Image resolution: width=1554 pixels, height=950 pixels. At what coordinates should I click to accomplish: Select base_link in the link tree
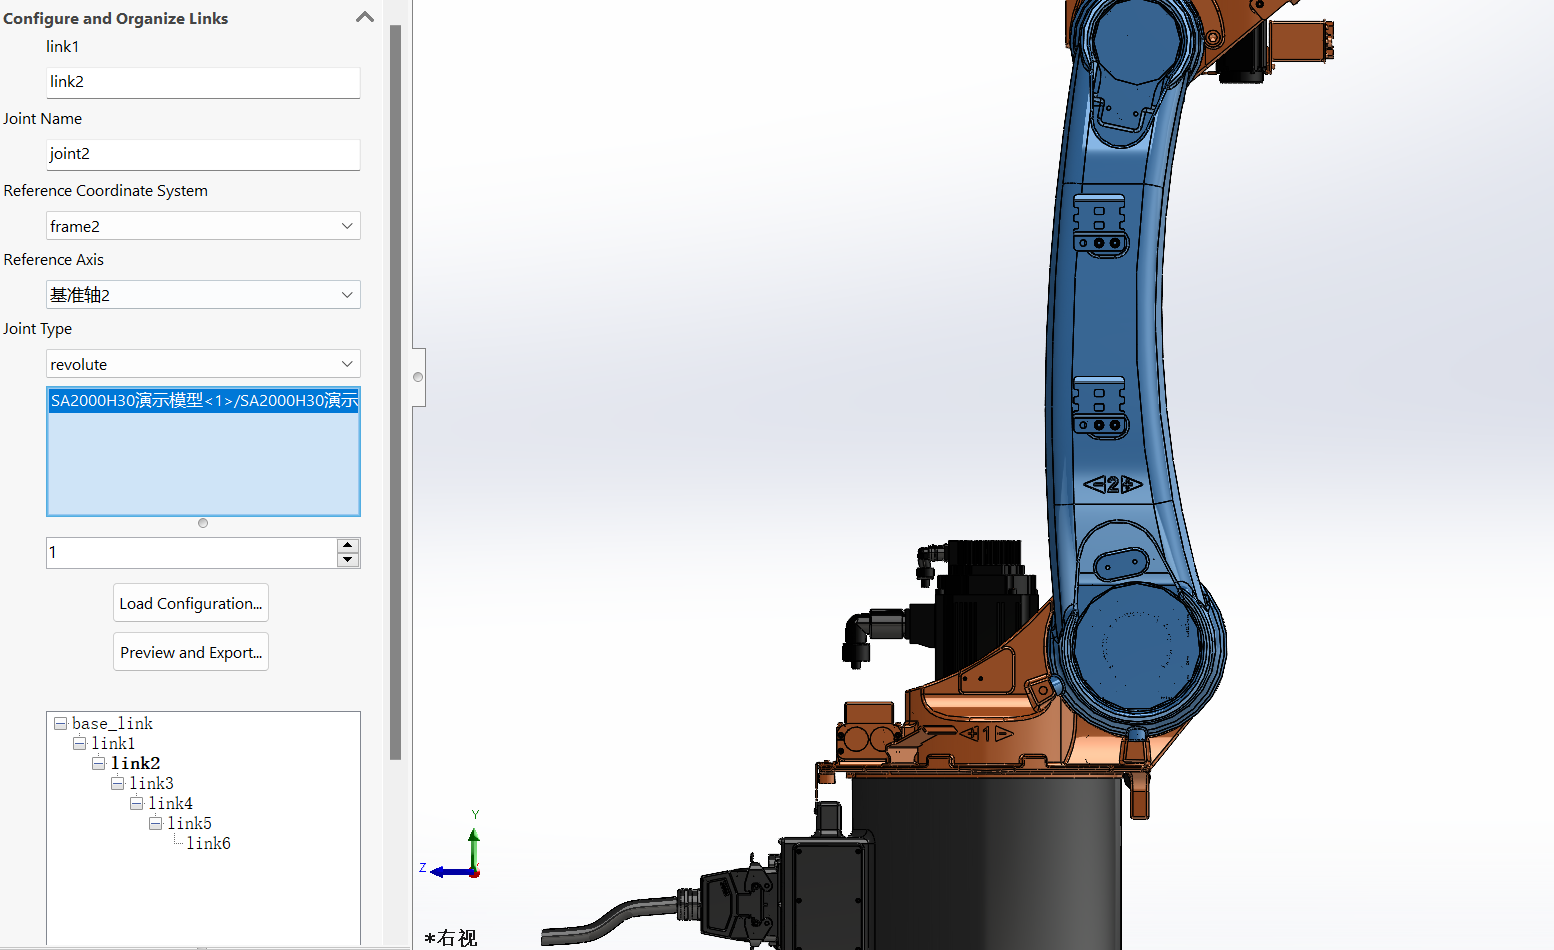pos(112,723)
